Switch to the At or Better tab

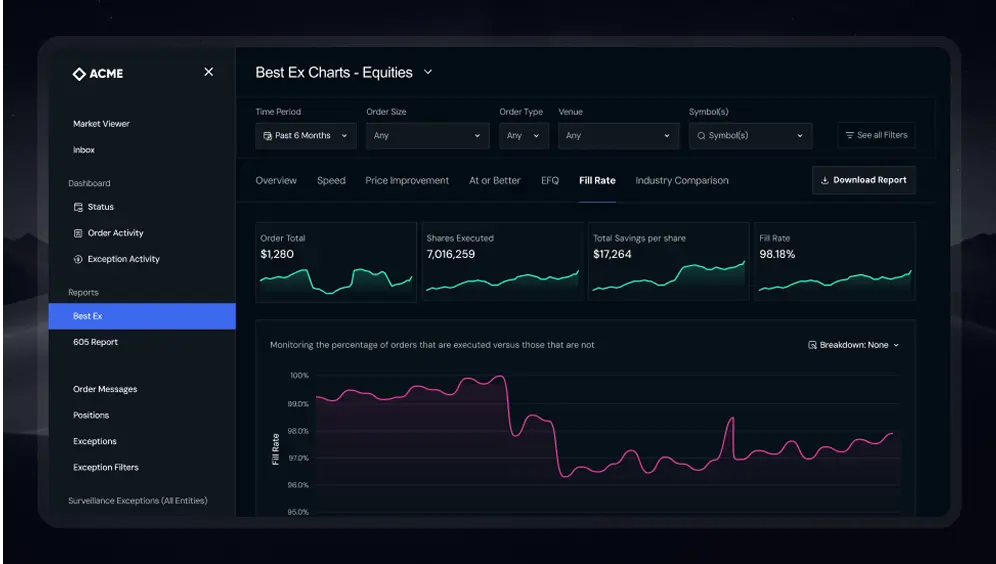coord(494,180)
